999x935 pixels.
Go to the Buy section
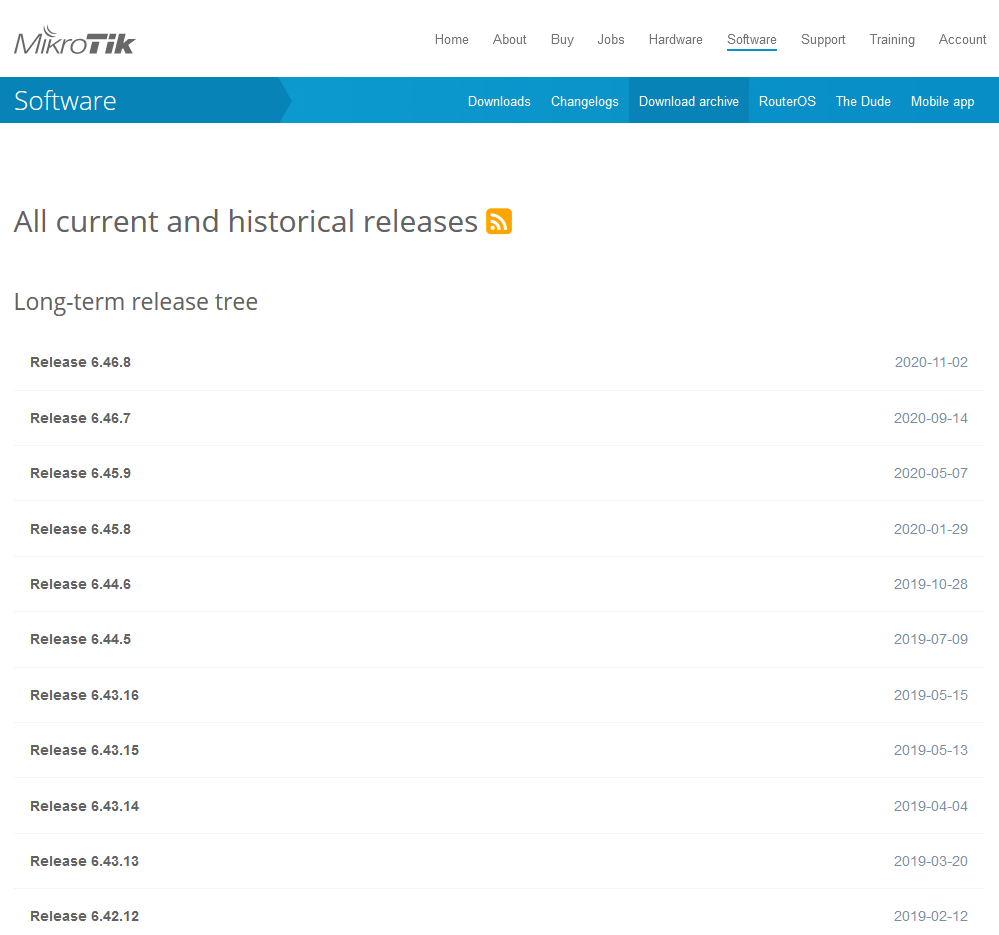pyautogui.click(x=561, y=40)
